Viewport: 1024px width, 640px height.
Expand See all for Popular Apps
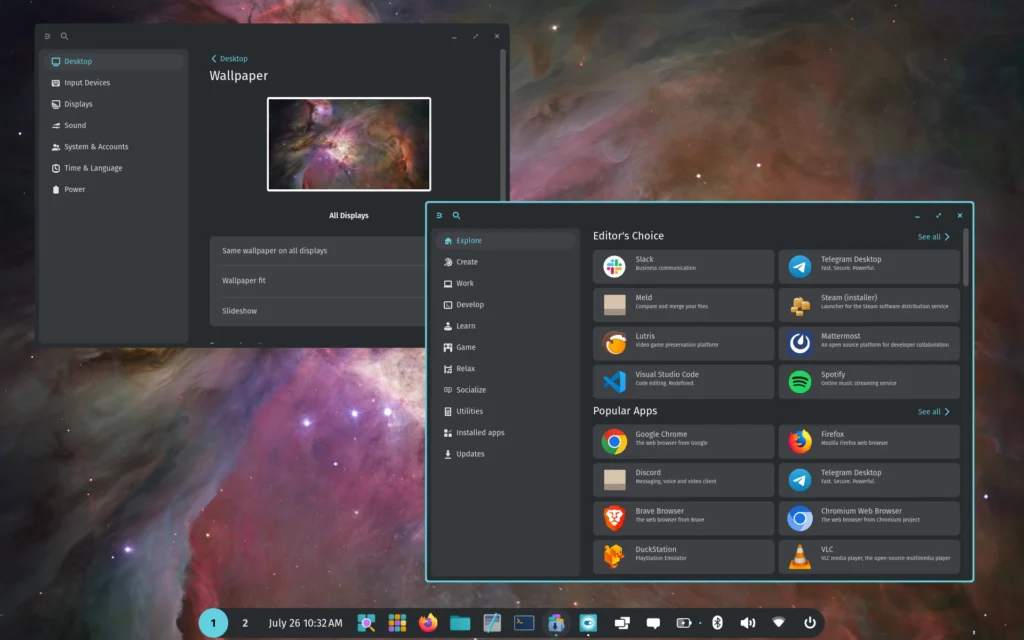click(933, 412)
